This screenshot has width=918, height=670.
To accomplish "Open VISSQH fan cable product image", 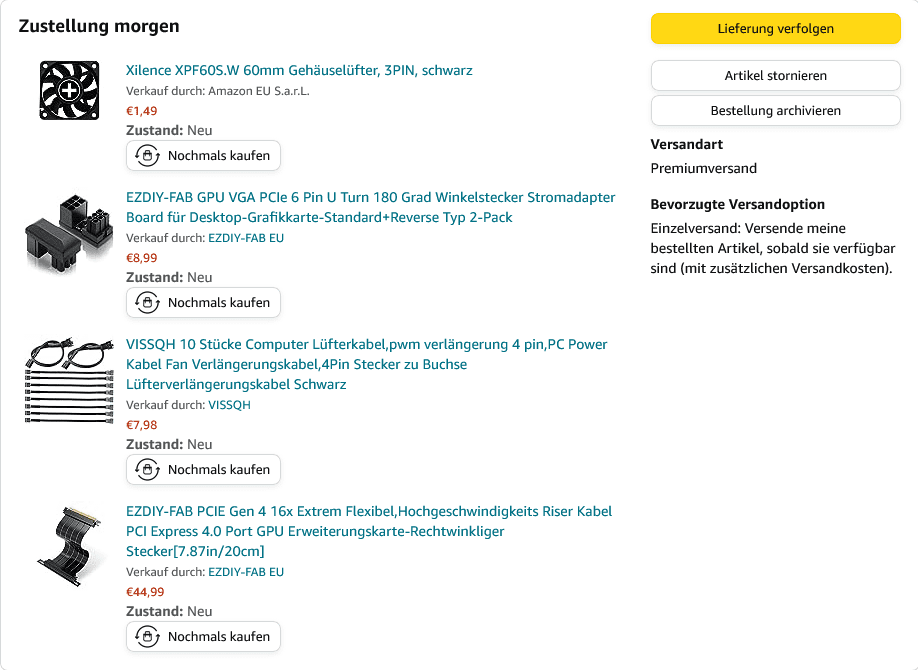I will [x=69, y=380].
